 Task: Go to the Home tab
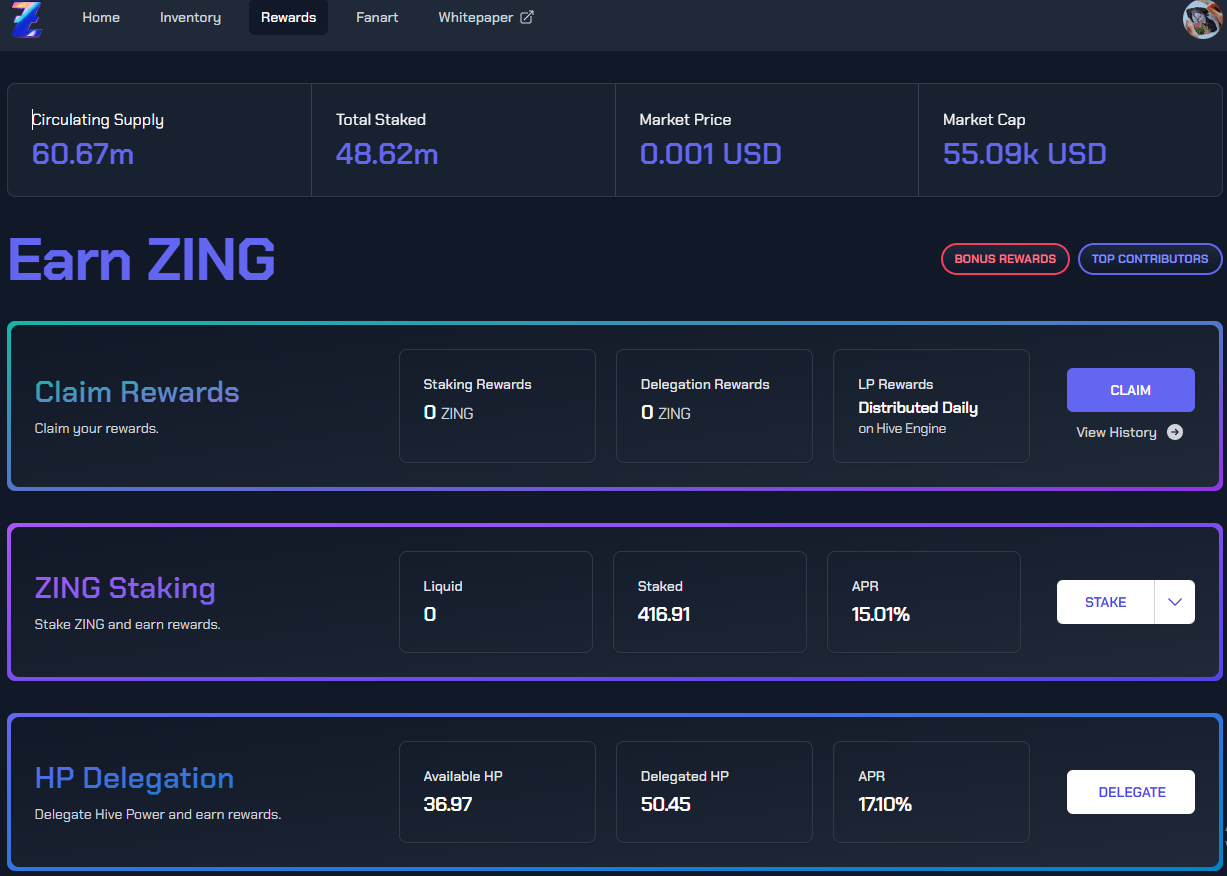click(x=101, y=17)
